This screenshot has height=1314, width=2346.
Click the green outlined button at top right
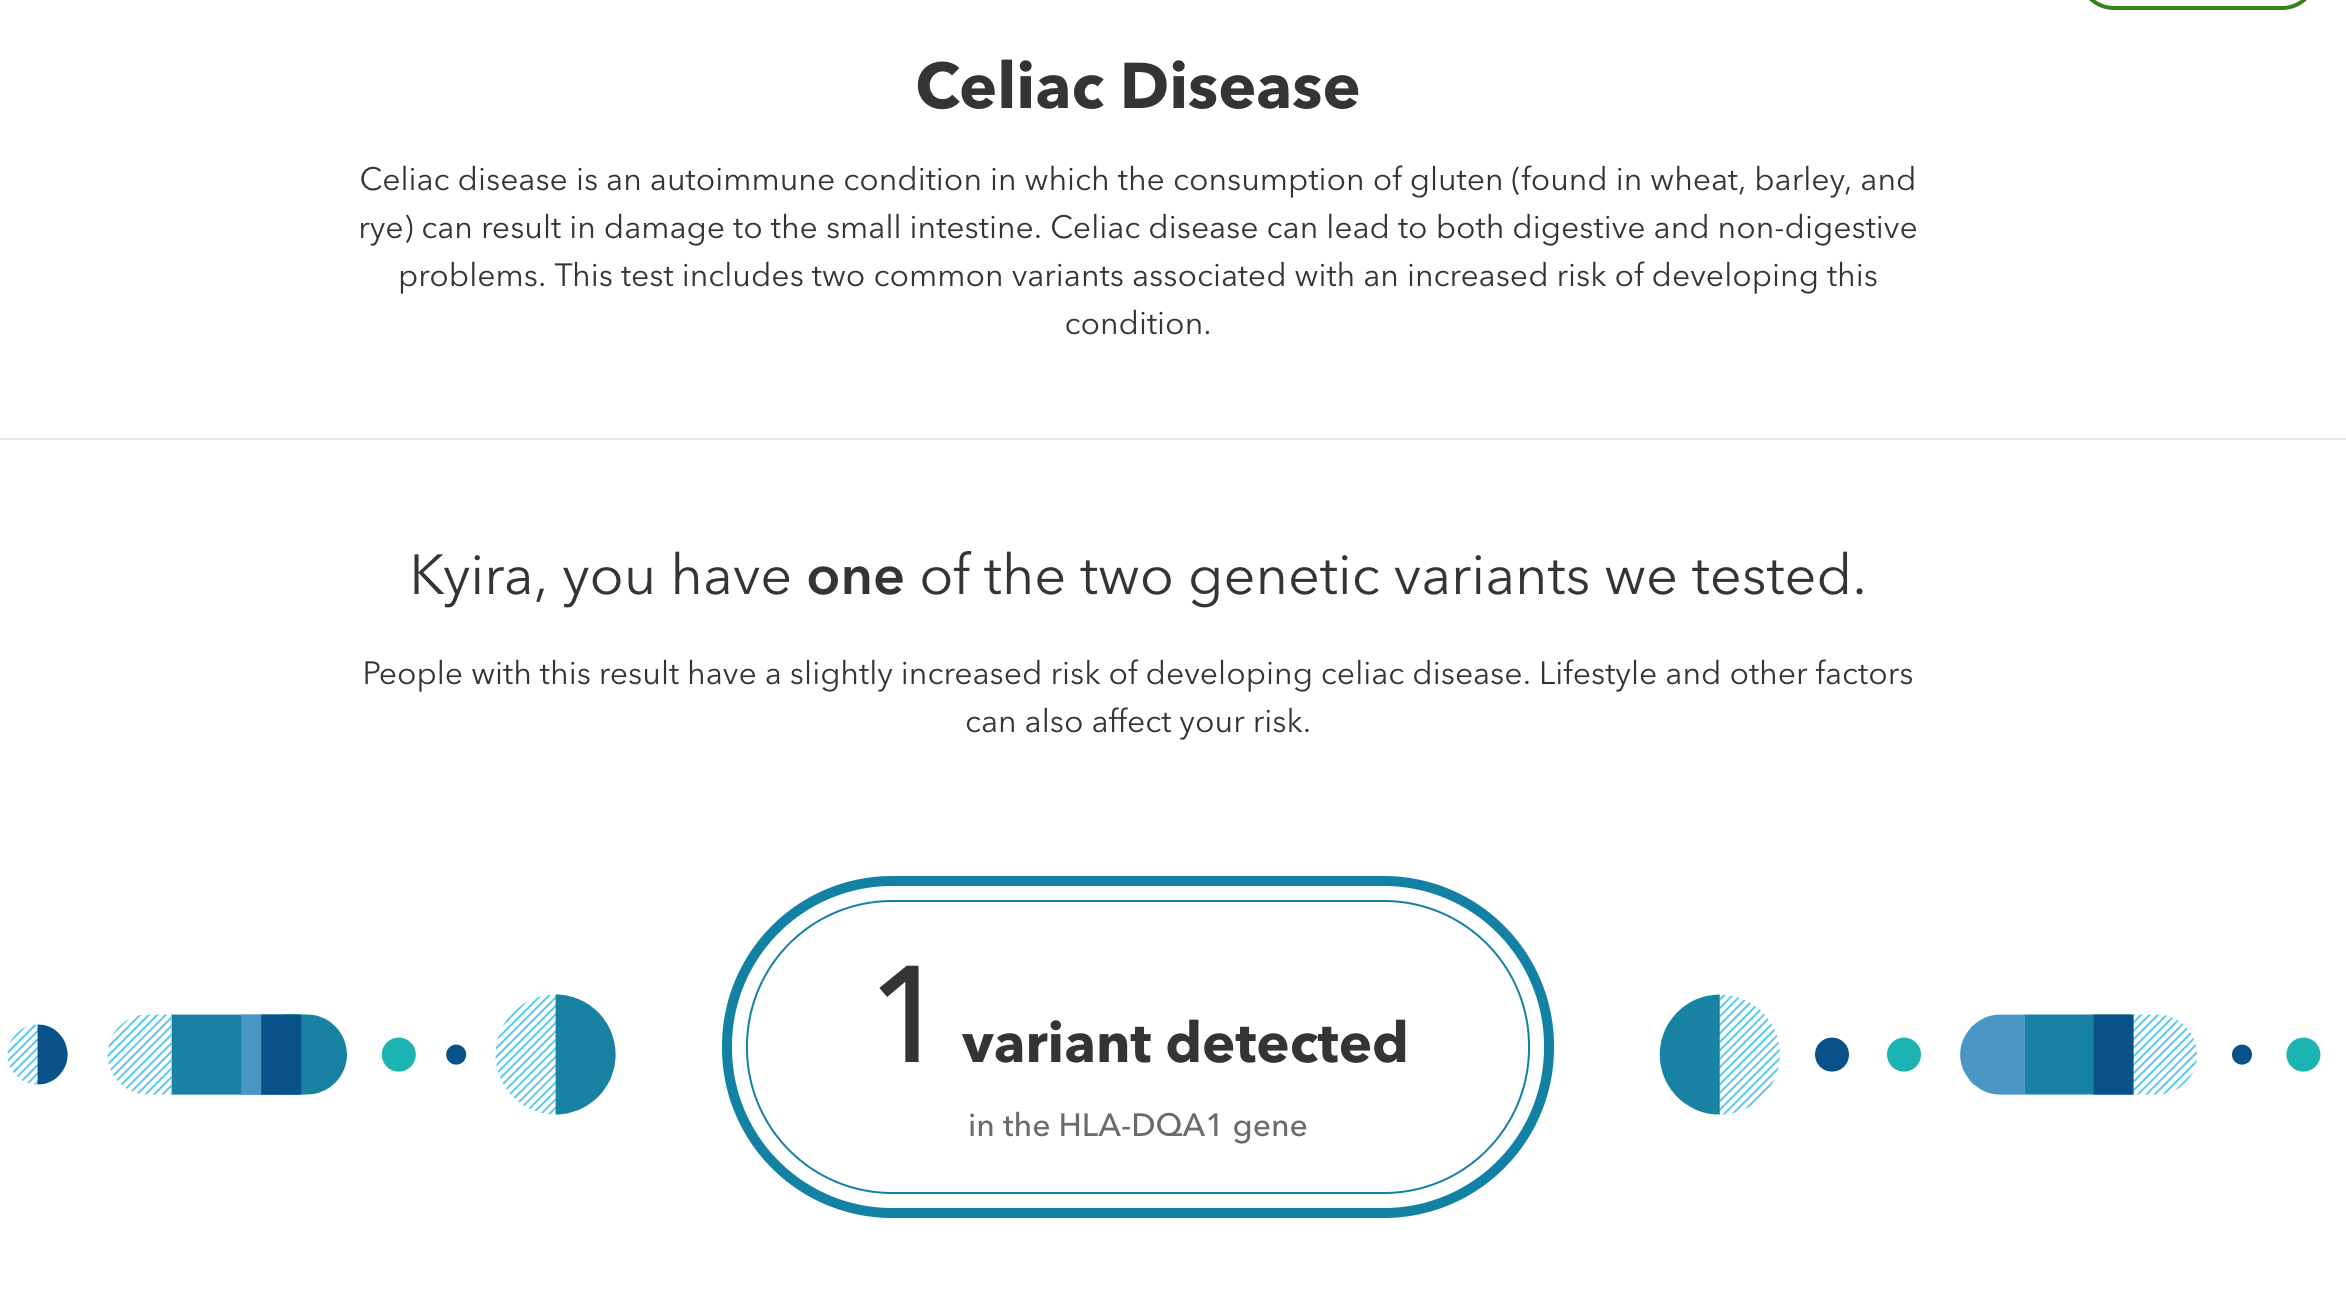[x=2195, y=3]
